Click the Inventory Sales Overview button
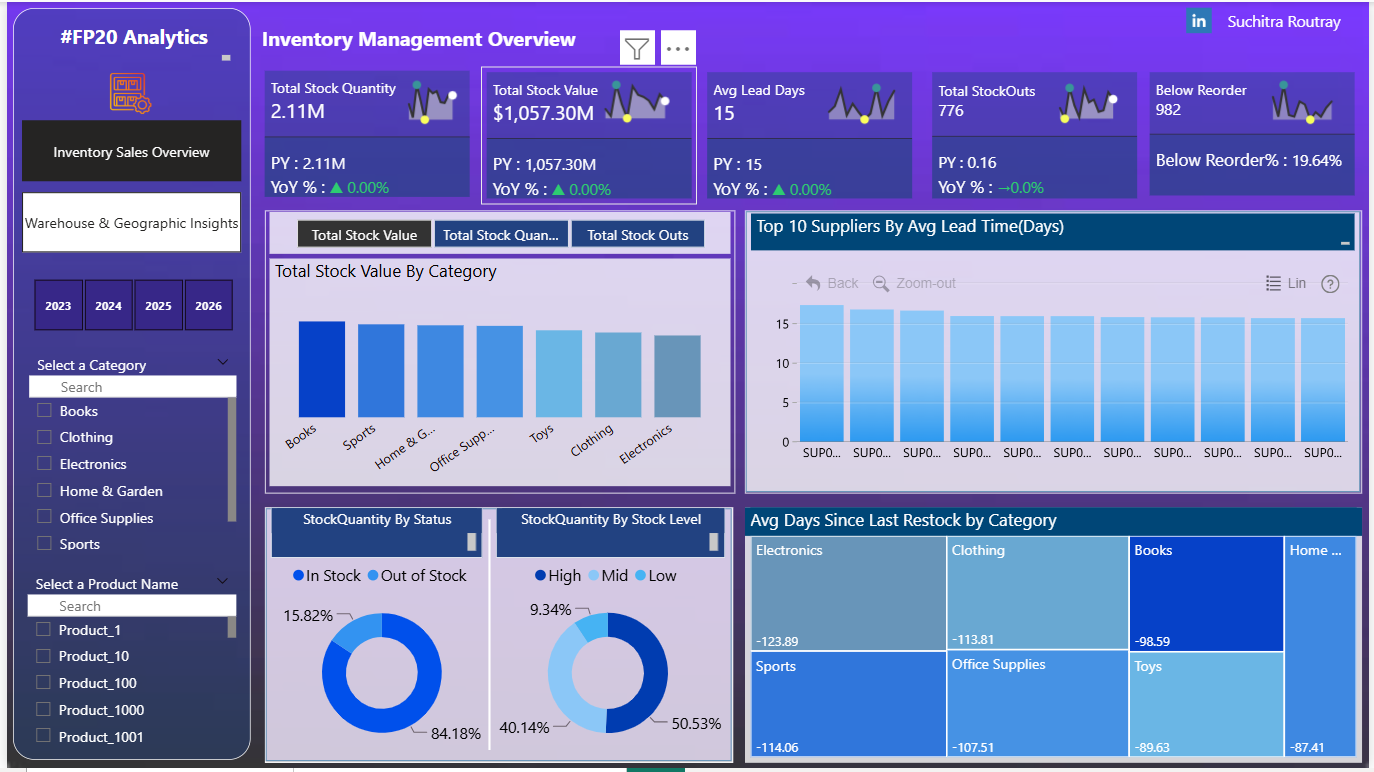This screenshot has height=772, width=1374. point(131,152)
